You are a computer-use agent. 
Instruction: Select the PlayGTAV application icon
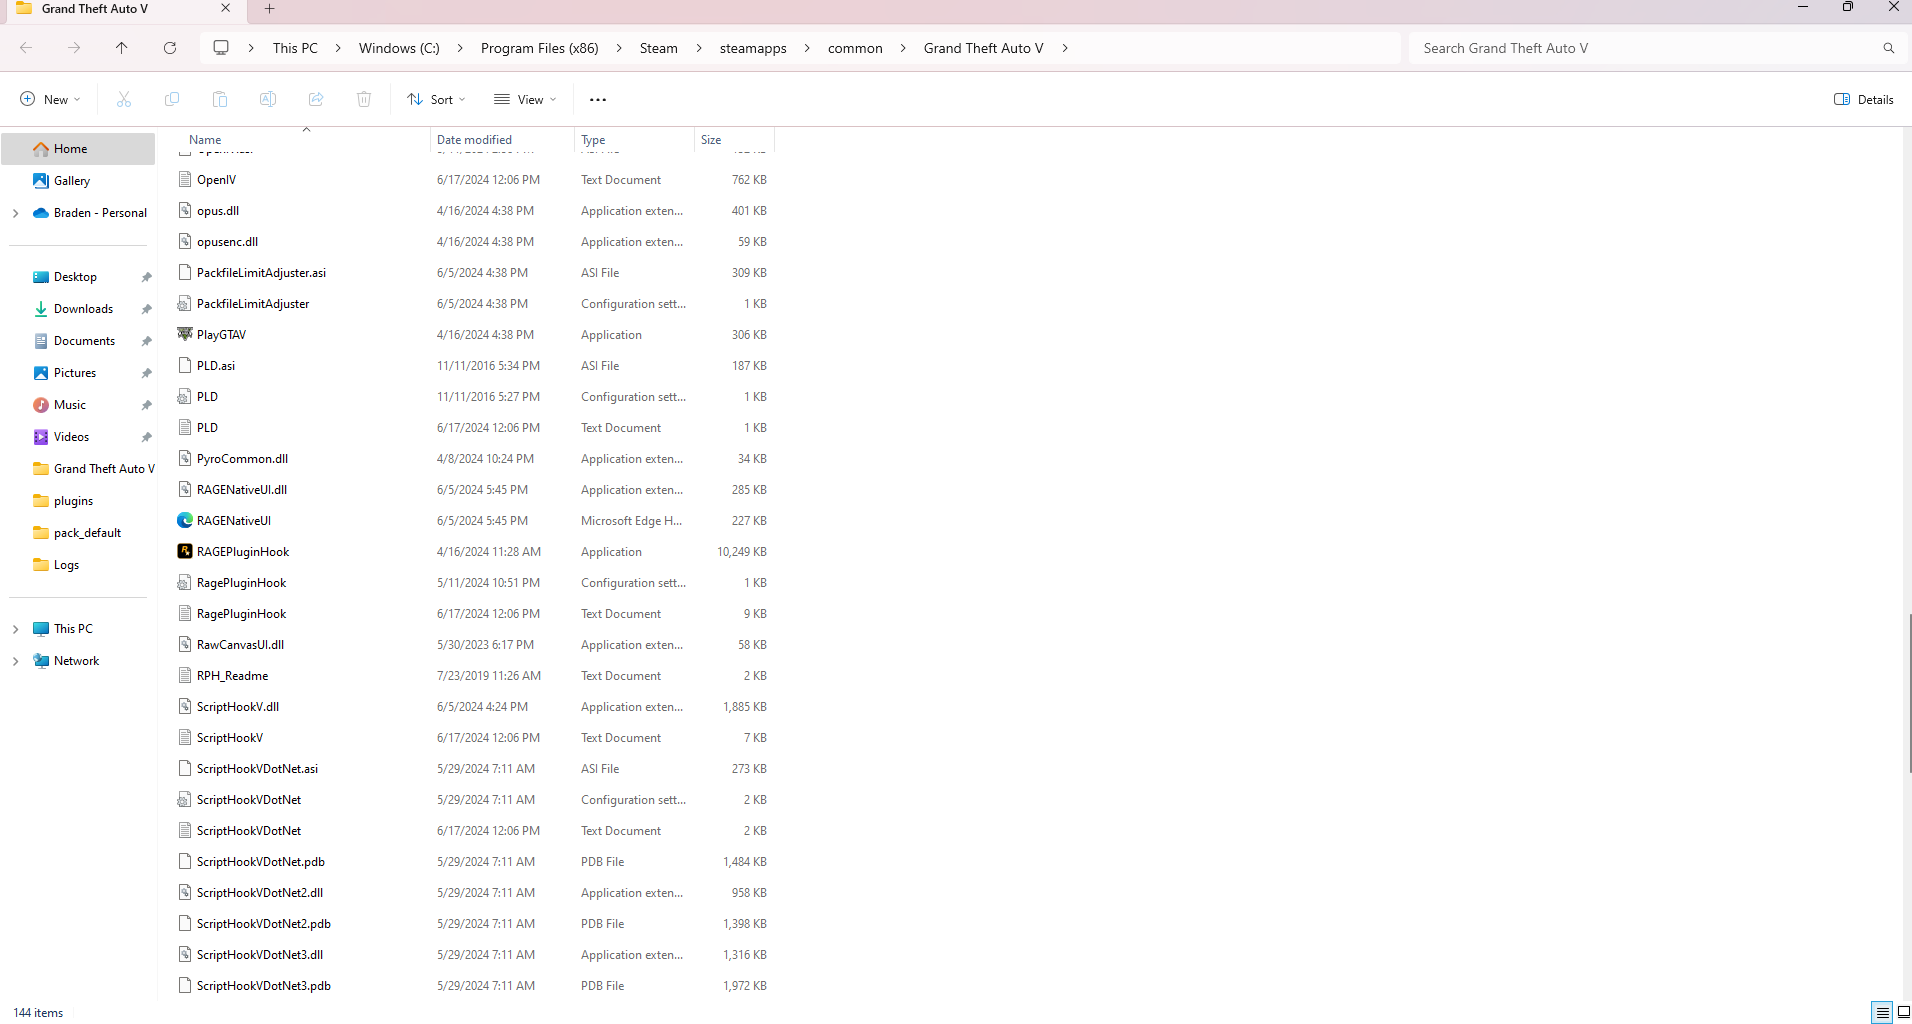coord(185,334)
